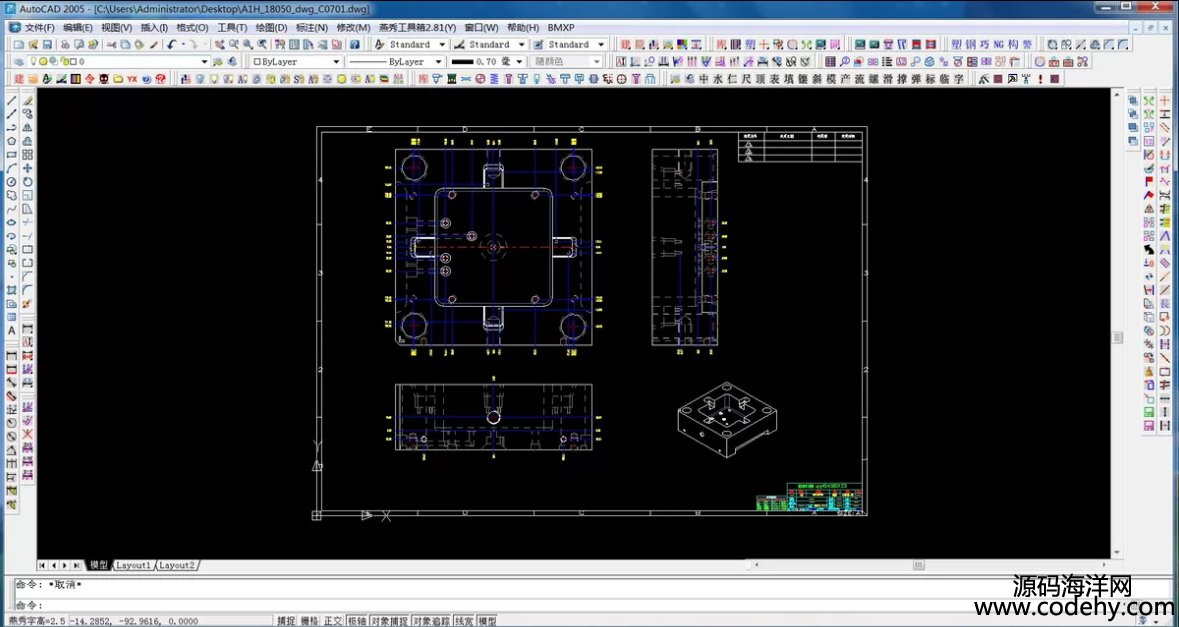Open the 编辑(E) menu
This screenshot has height=627, width=1179.
click(x=78, y=28)
